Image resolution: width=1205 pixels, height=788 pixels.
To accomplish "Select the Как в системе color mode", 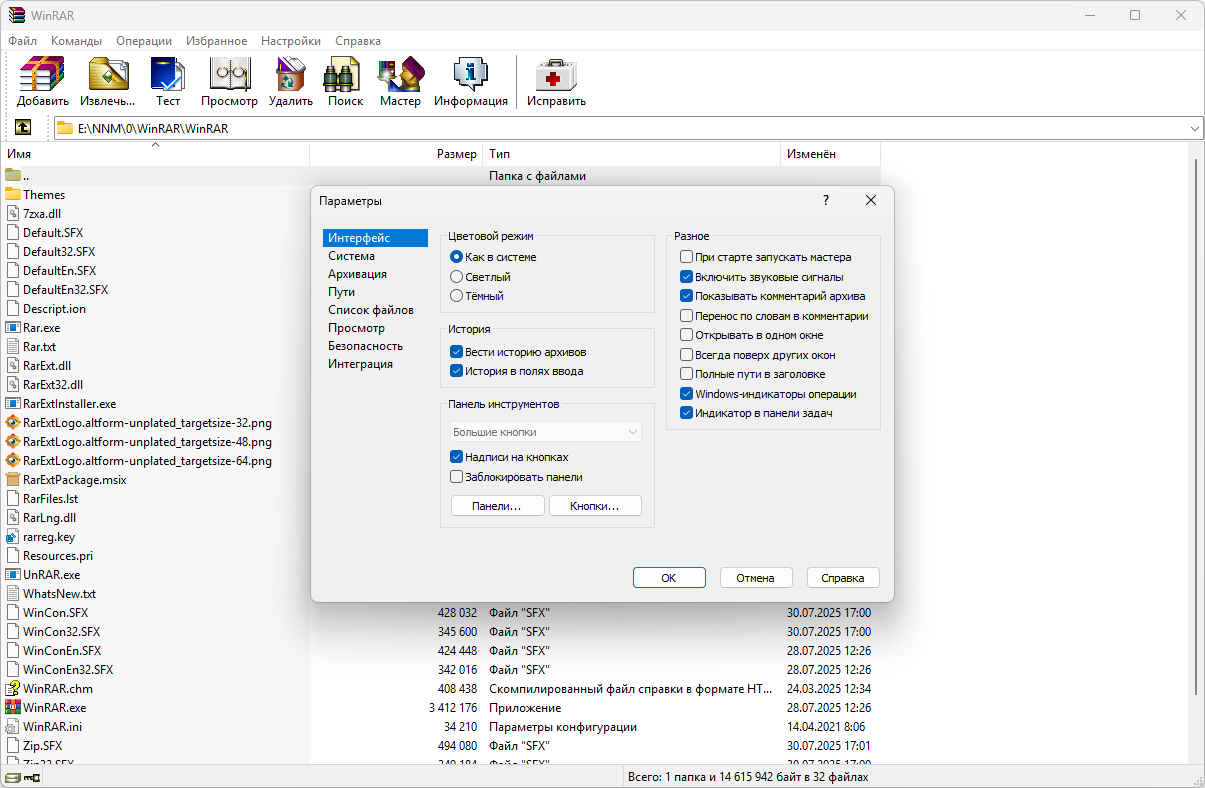I will (x=456, y=257).
